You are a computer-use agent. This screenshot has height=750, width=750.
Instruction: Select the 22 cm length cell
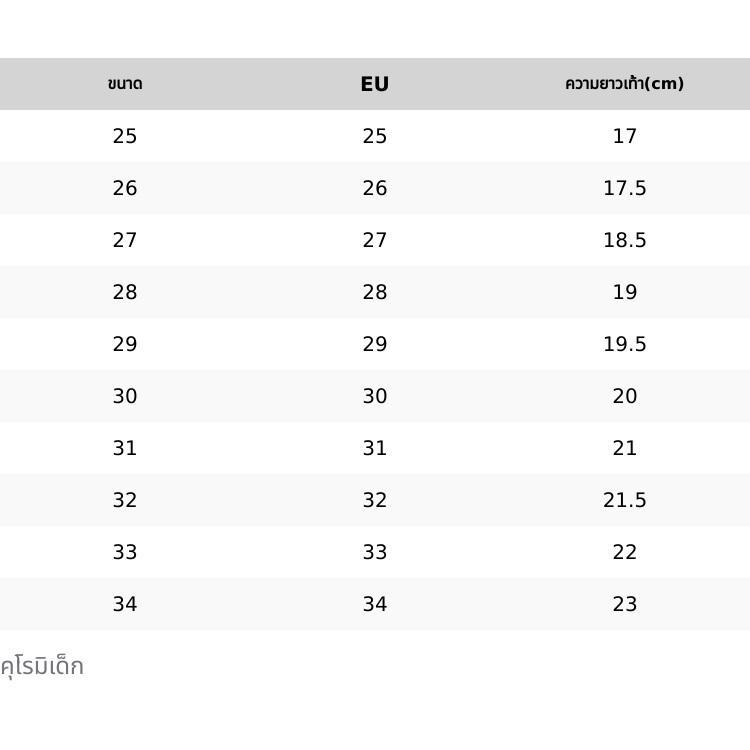click(624, 552)
